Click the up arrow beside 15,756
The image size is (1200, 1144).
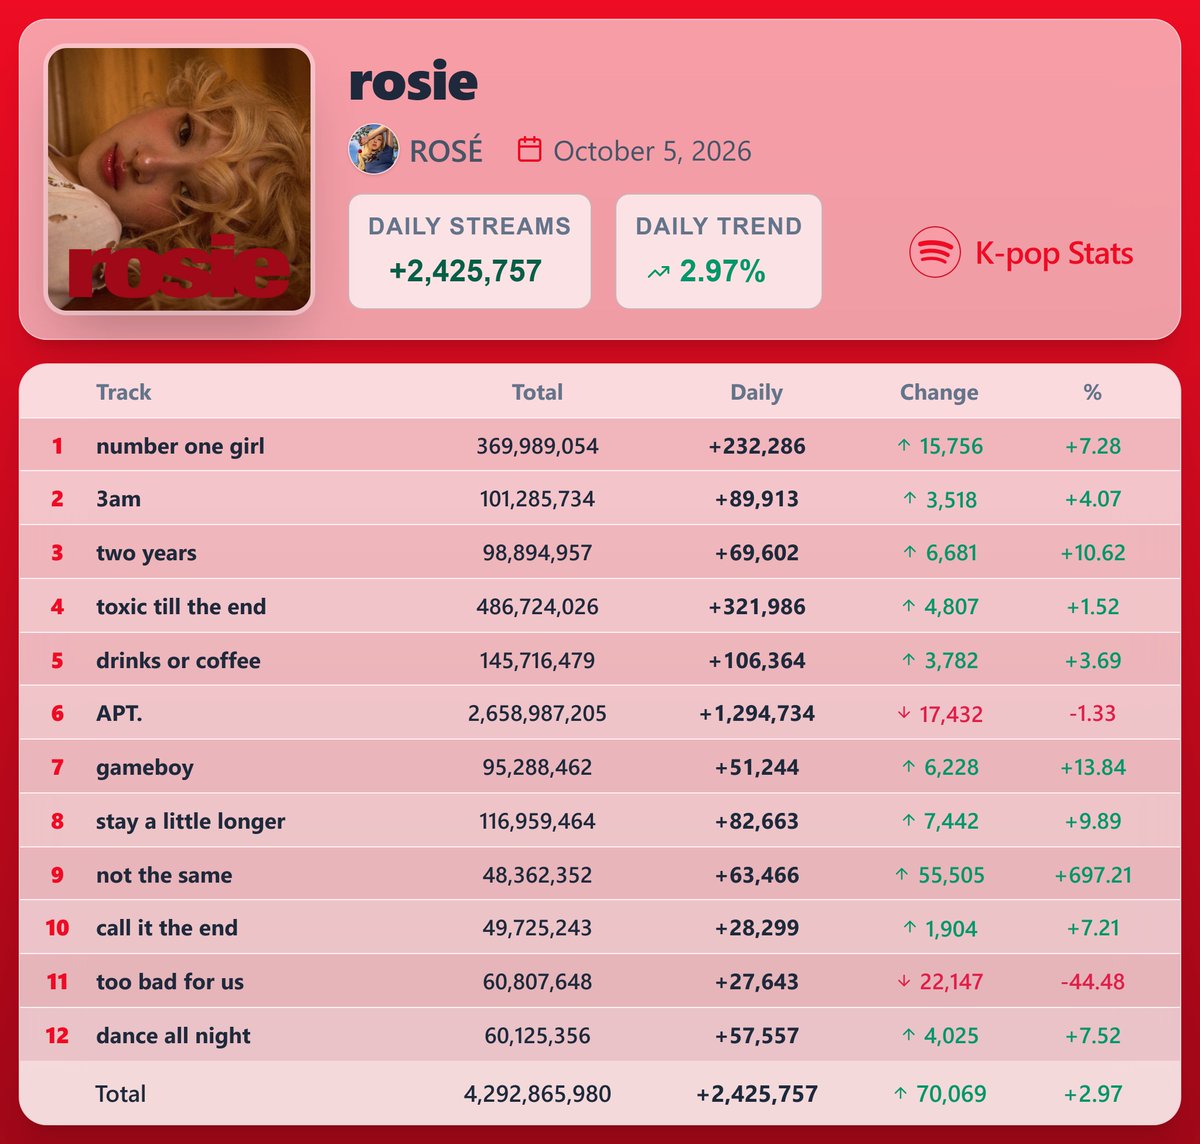[x=906, y=446]
